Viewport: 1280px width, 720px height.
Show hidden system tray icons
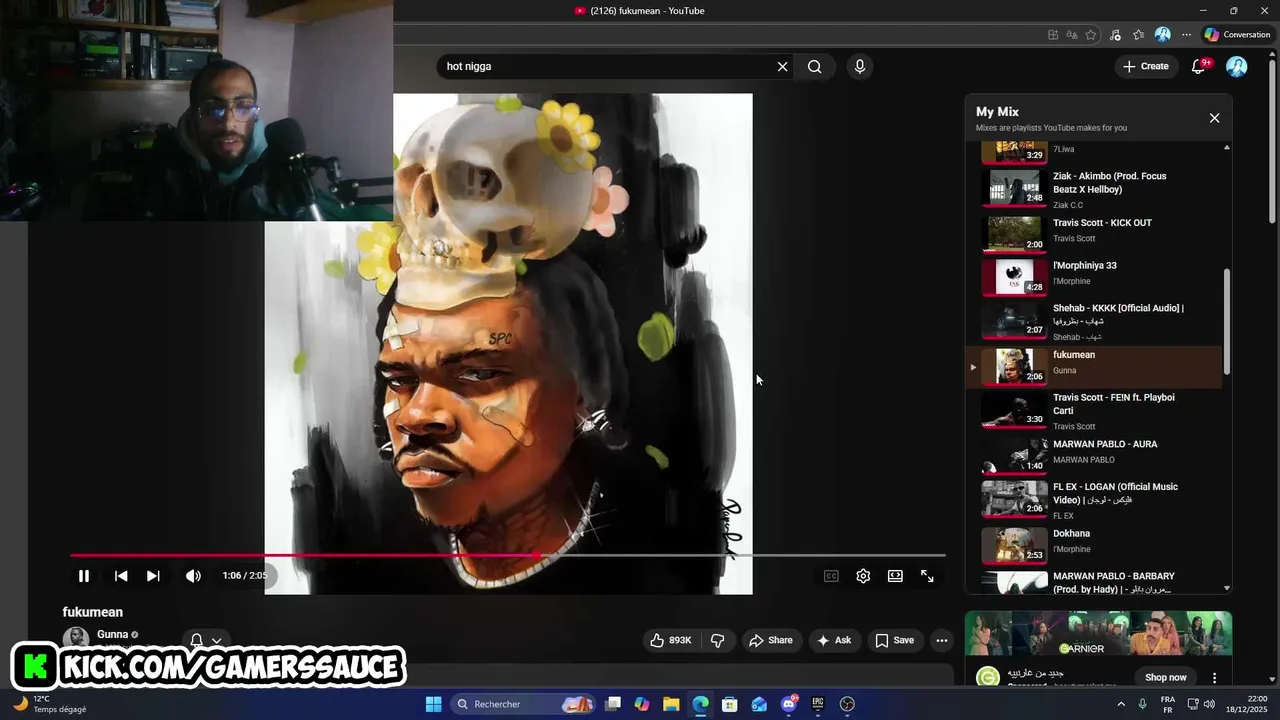(x=1120, y=704)
